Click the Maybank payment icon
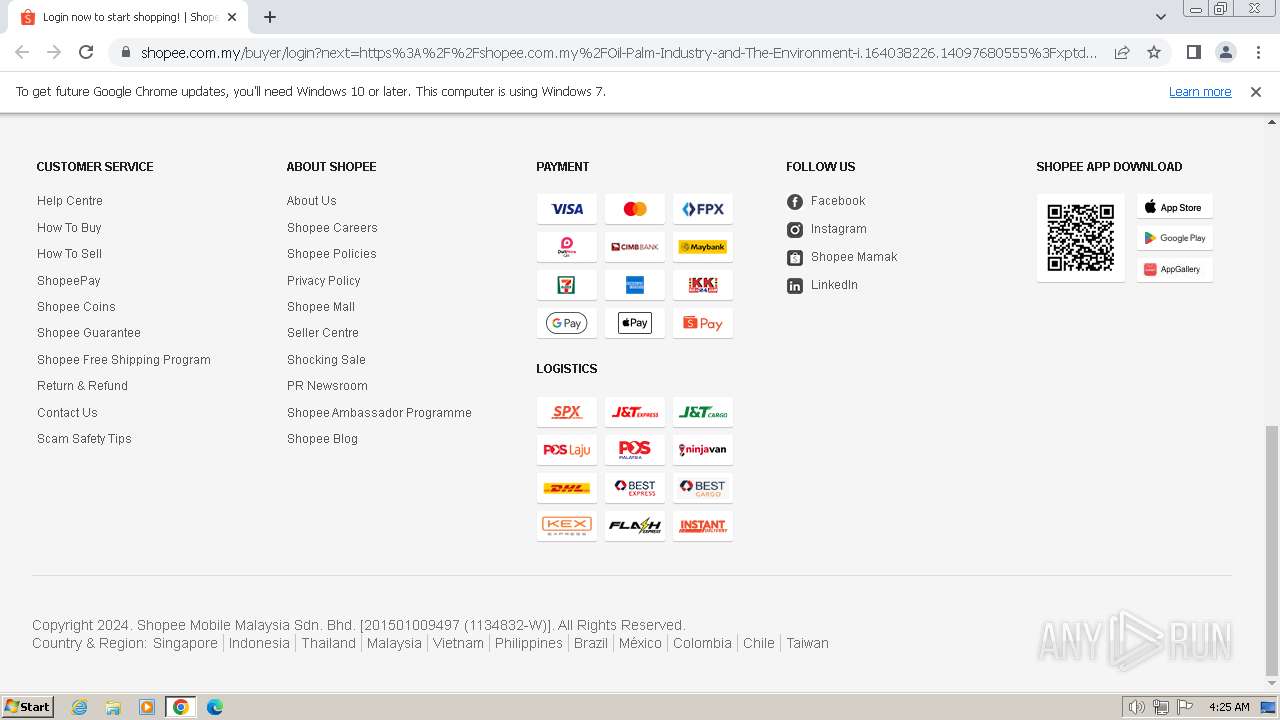 pos(703,247)
